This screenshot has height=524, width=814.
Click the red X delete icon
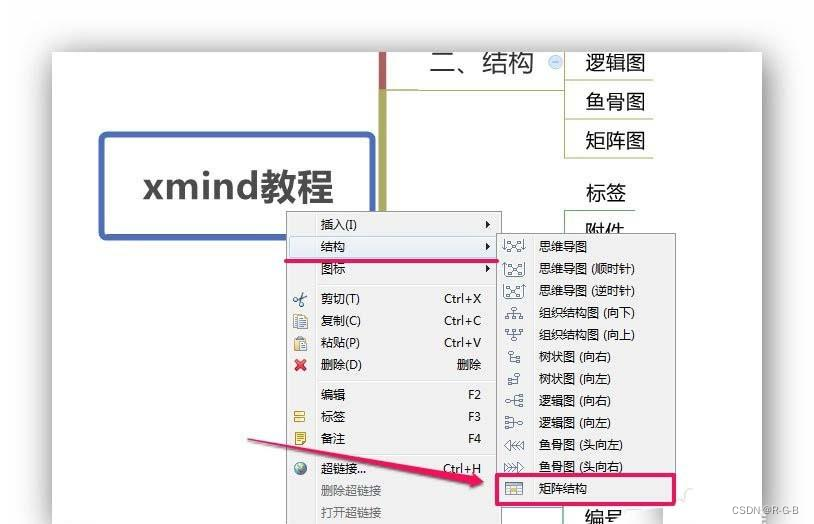pos(300,365)
